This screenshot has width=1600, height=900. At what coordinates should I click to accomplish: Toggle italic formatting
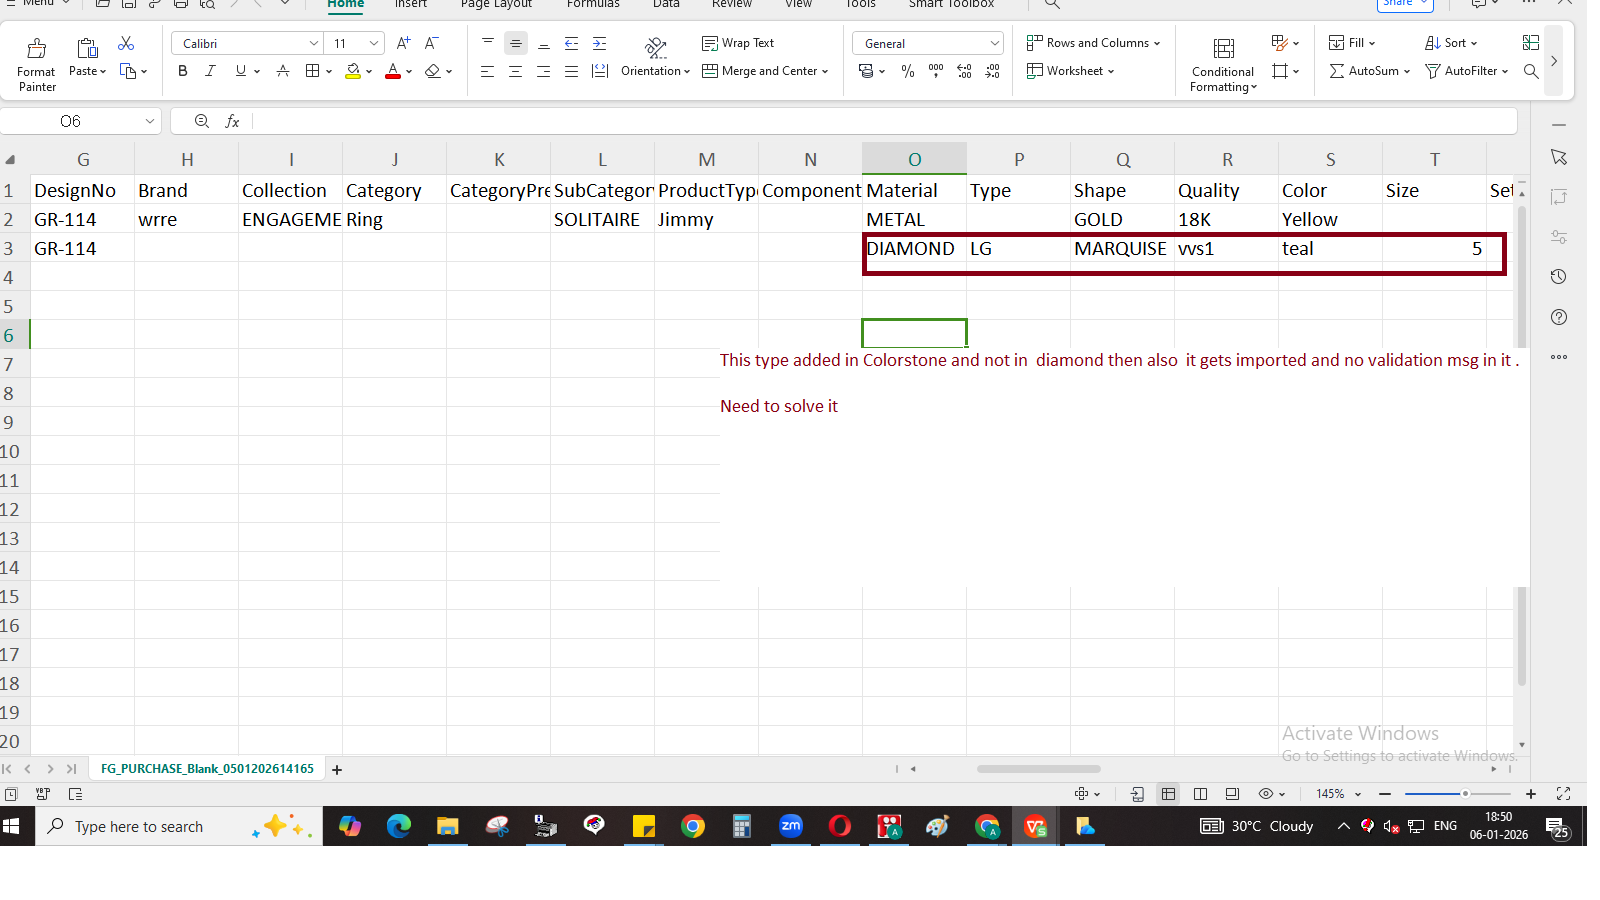pos(210,71)
